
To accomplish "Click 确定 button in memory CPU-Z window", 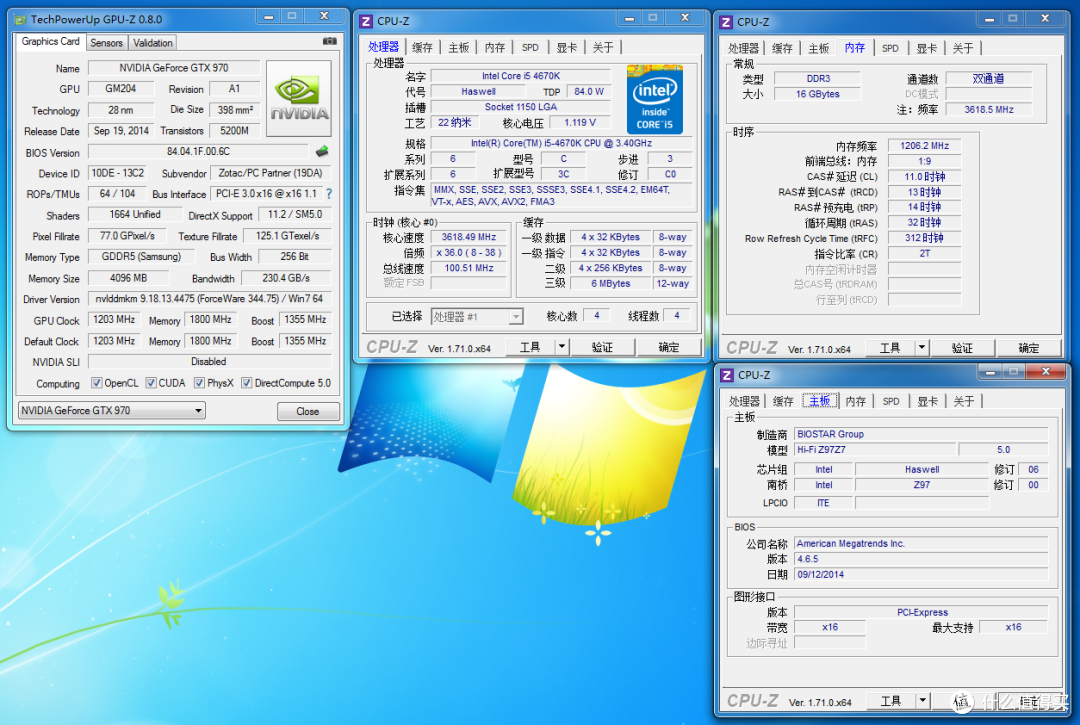I will pos(1029,348).
